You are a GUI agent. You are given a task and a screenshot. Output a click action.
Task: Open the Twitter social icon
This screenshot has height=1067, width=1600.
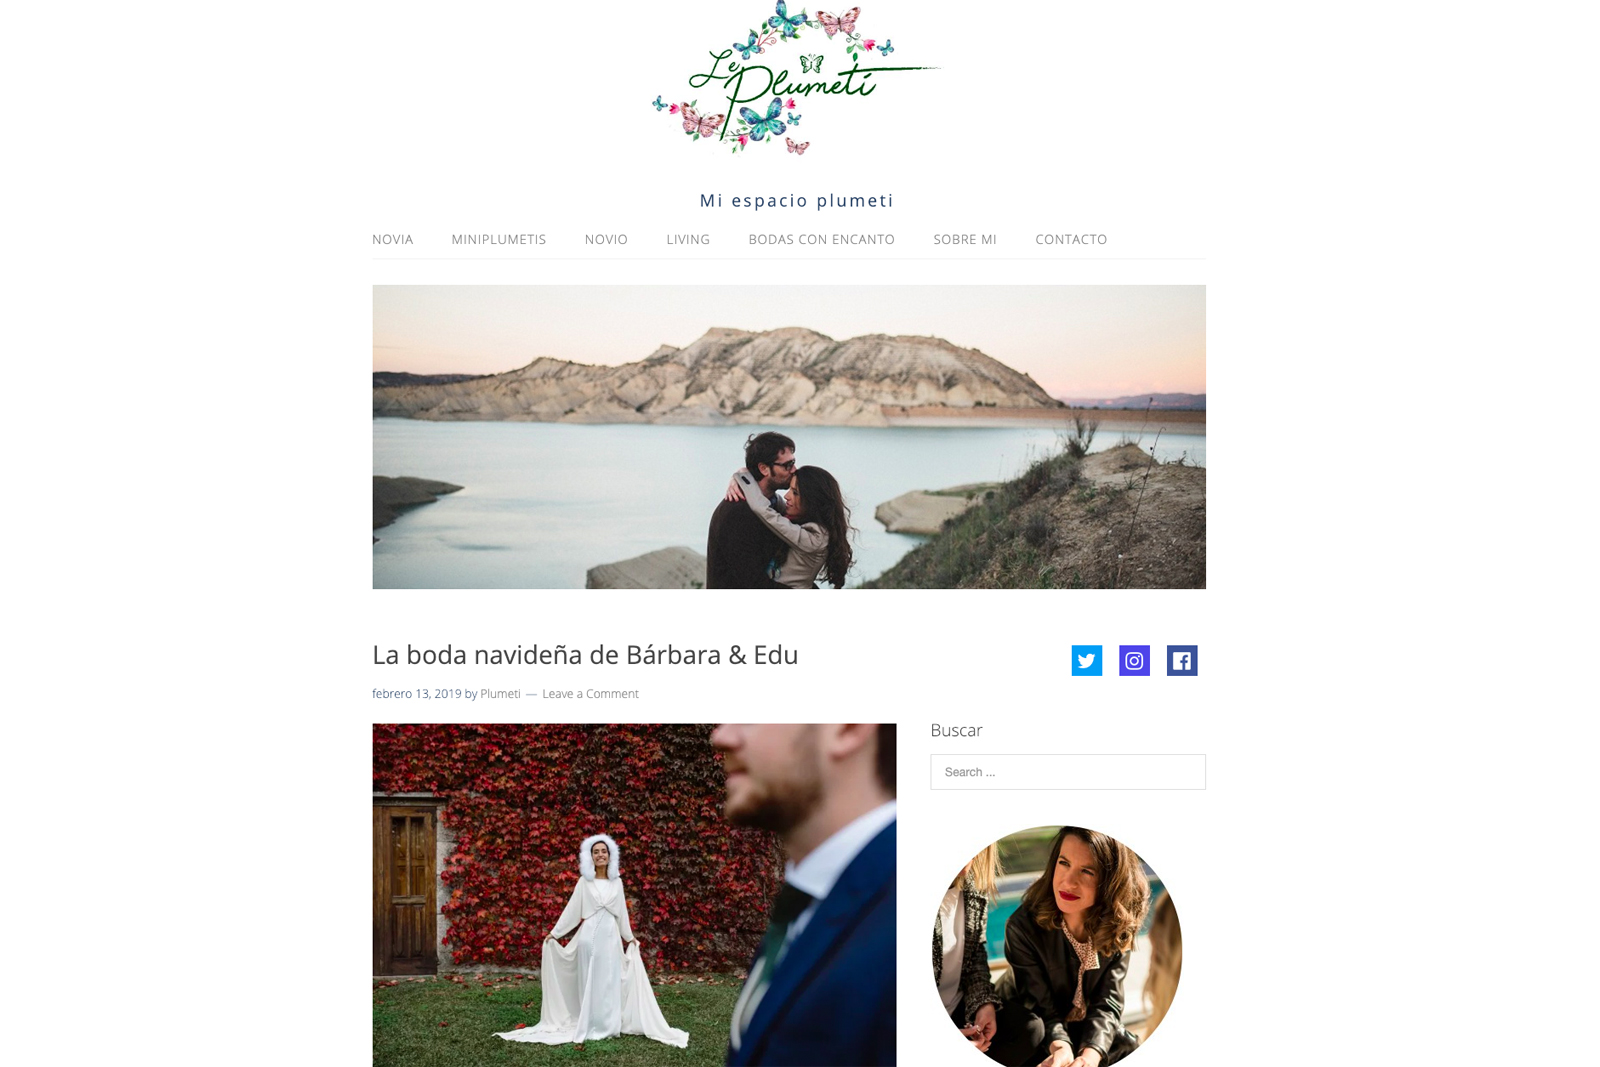[1086, 660]
